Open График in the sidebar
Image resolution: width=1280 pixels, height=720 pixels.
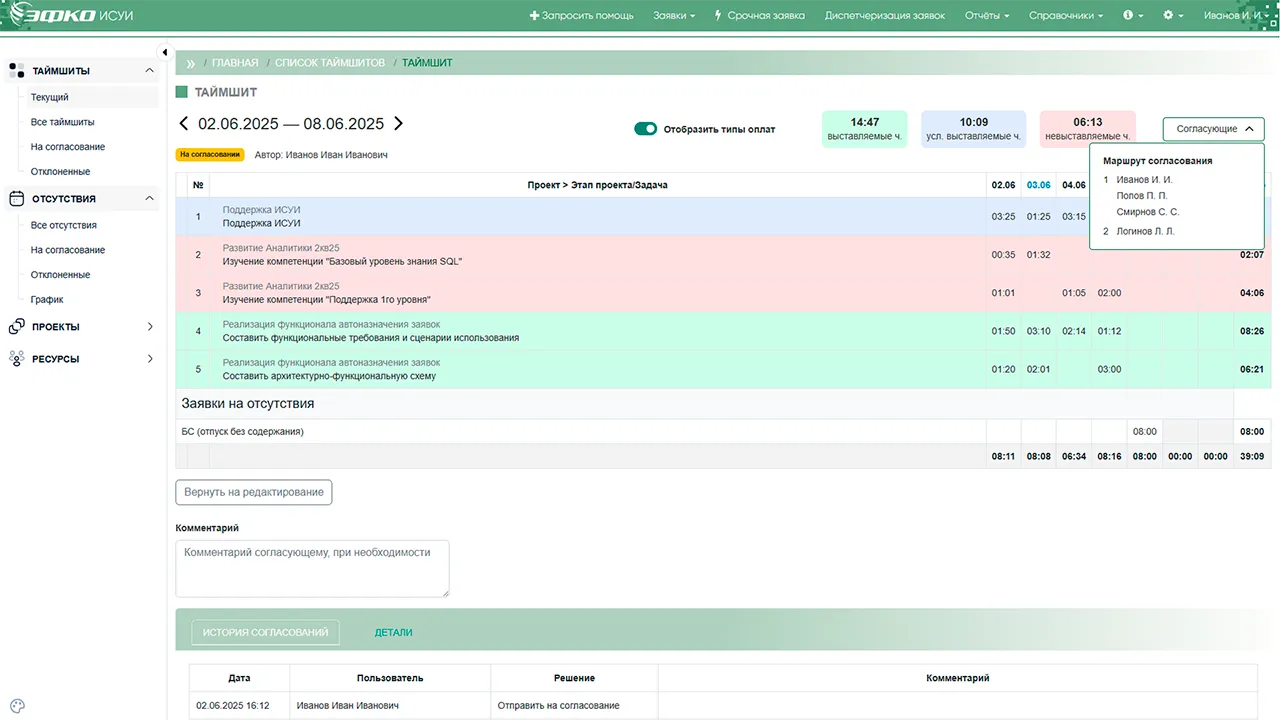(47, 300)
